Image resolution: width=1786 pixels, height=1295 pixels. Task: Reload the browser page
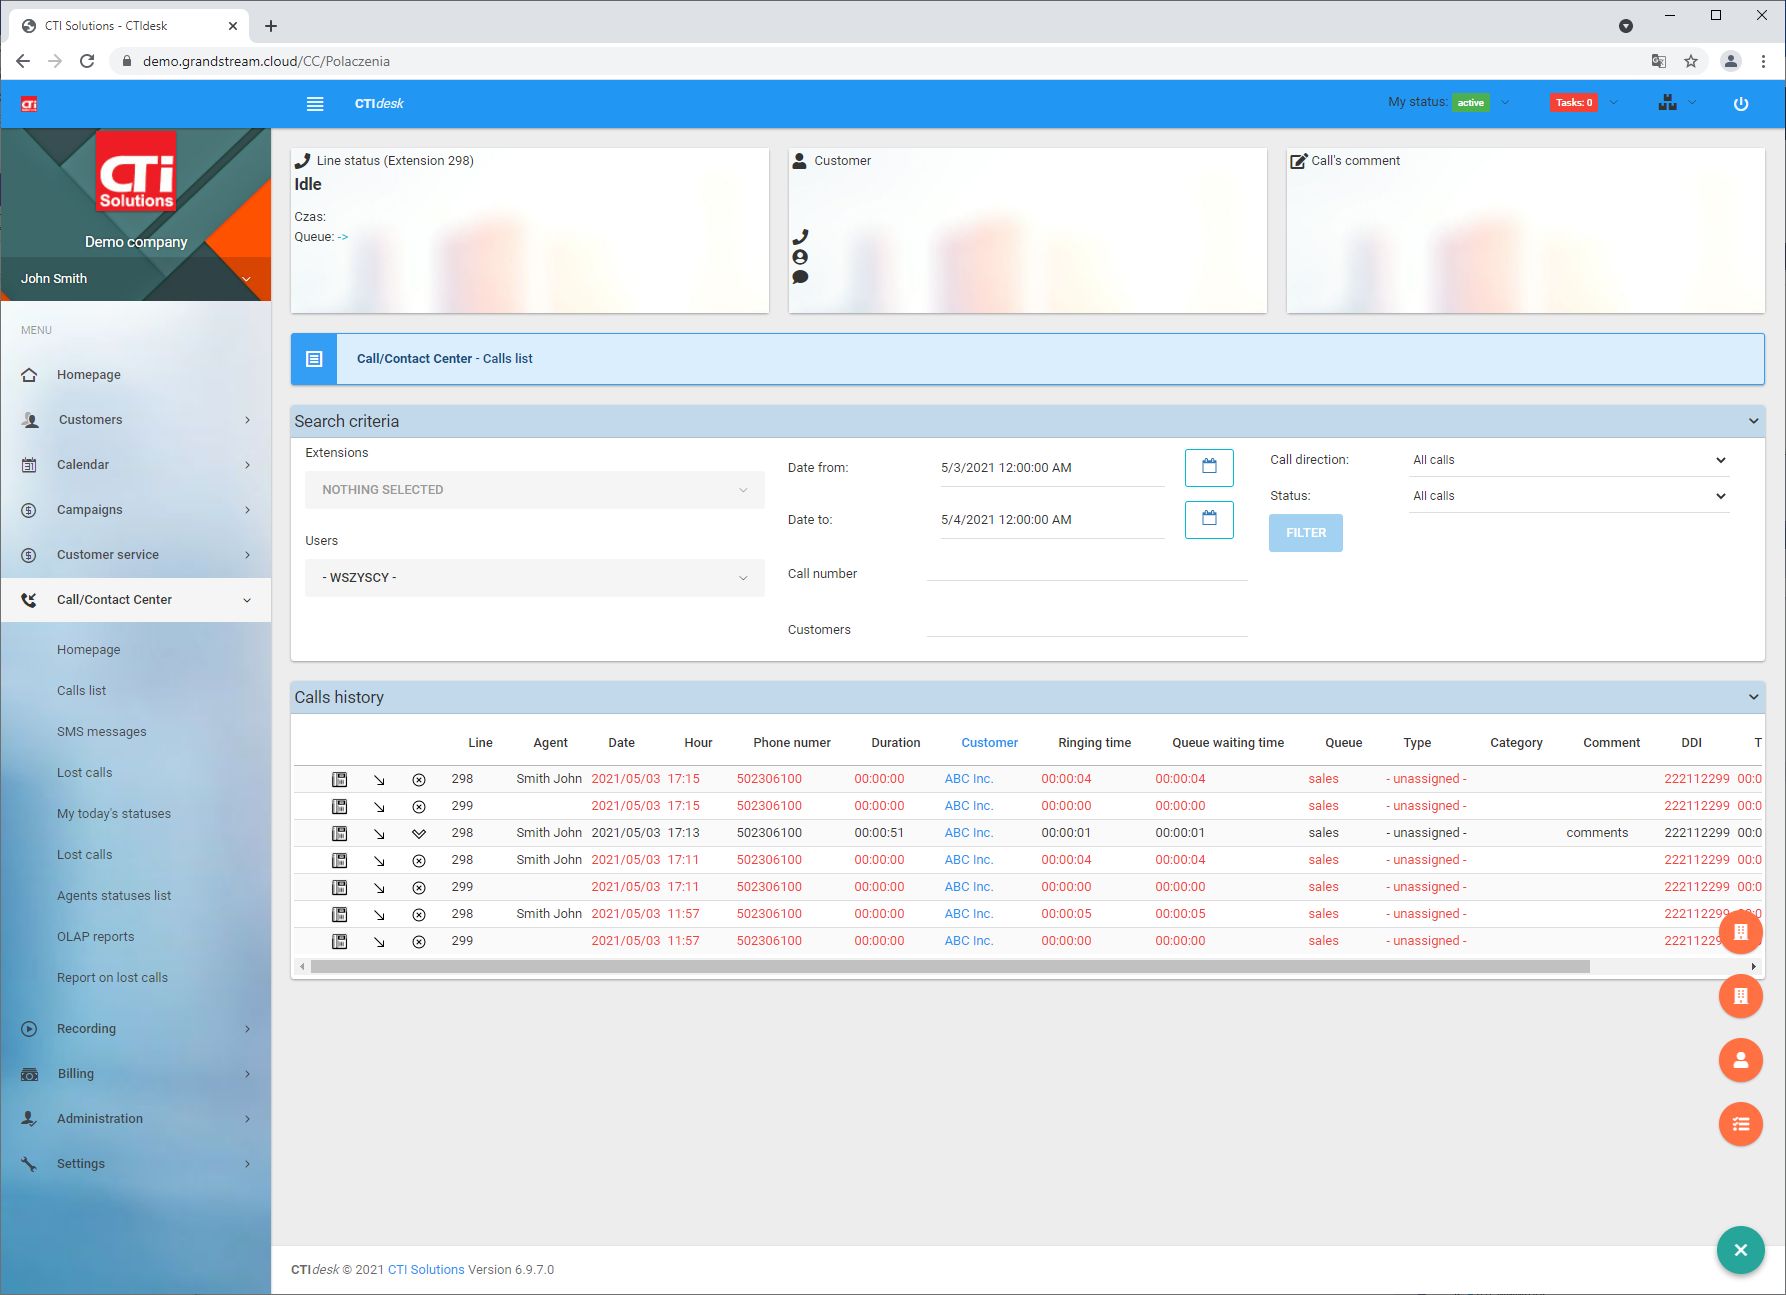(x=87, y=61)
